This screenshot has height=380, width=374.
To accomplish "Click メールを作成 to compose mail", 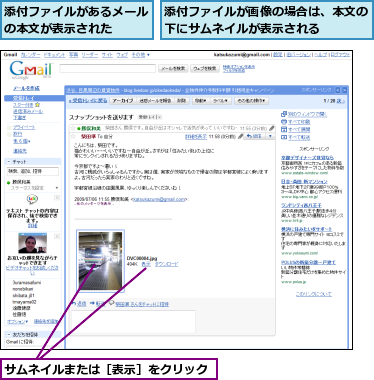I will click(x=26, y=88).
